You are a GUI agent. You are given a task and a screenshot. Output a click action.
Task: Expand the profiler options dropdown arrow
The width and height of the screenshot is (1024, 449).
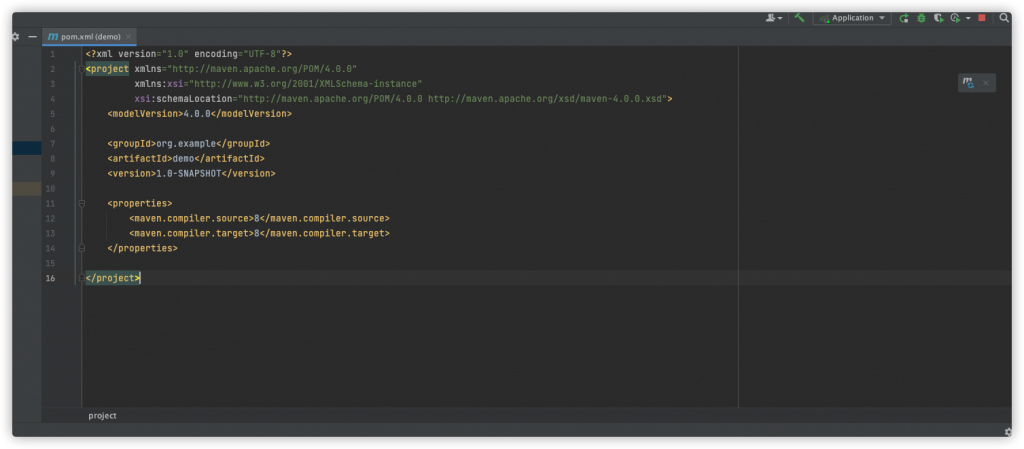(x=967, y=18)
